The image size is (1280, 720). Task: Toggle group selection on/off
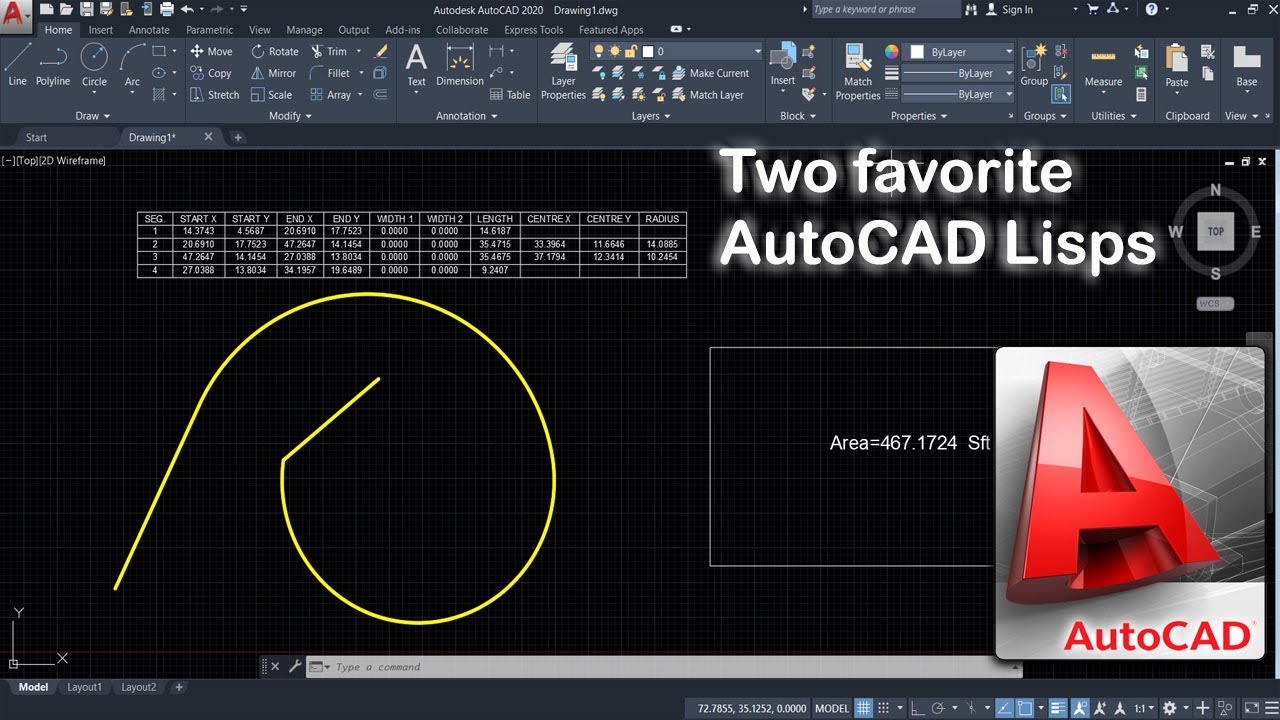1061,94
